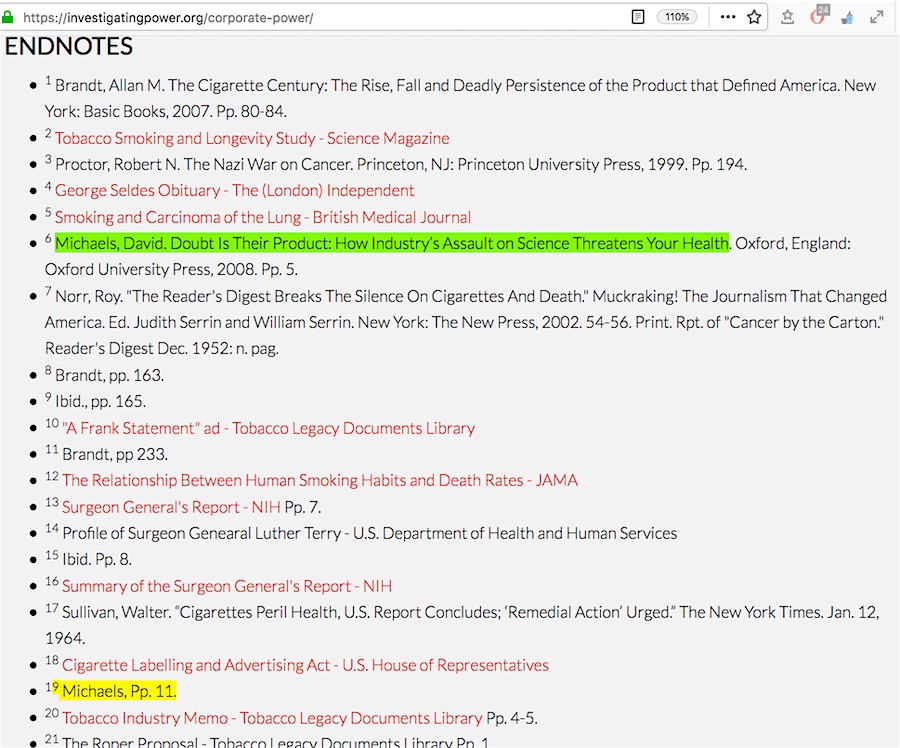Viewport: 900px width, 748px height.
Task: Bookmark this page with the star icon
Action: click(x=754, y=17)
